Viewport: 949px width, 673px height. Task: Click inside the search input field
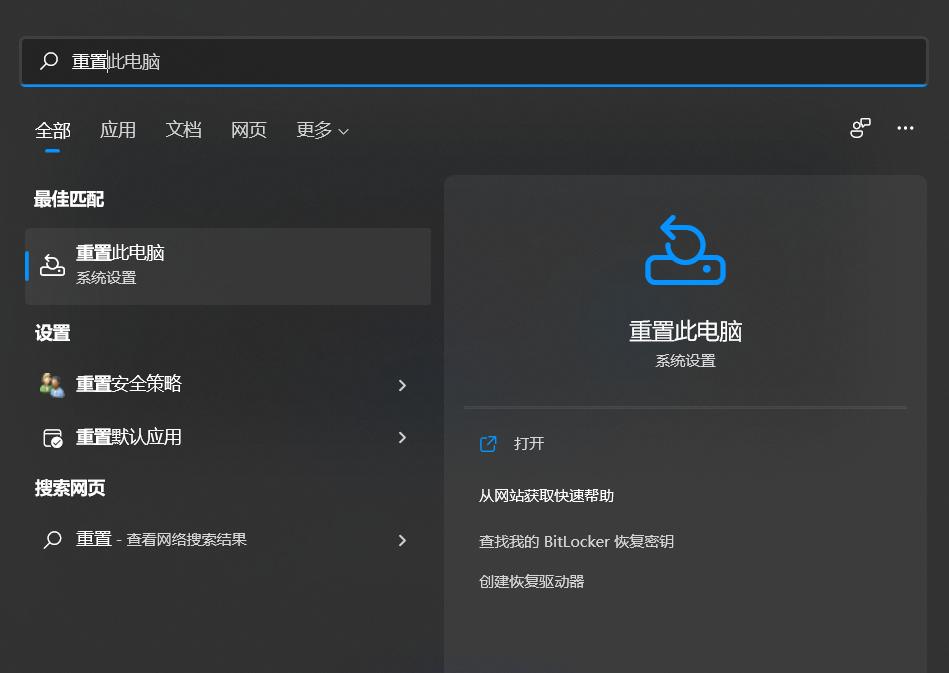300,61
